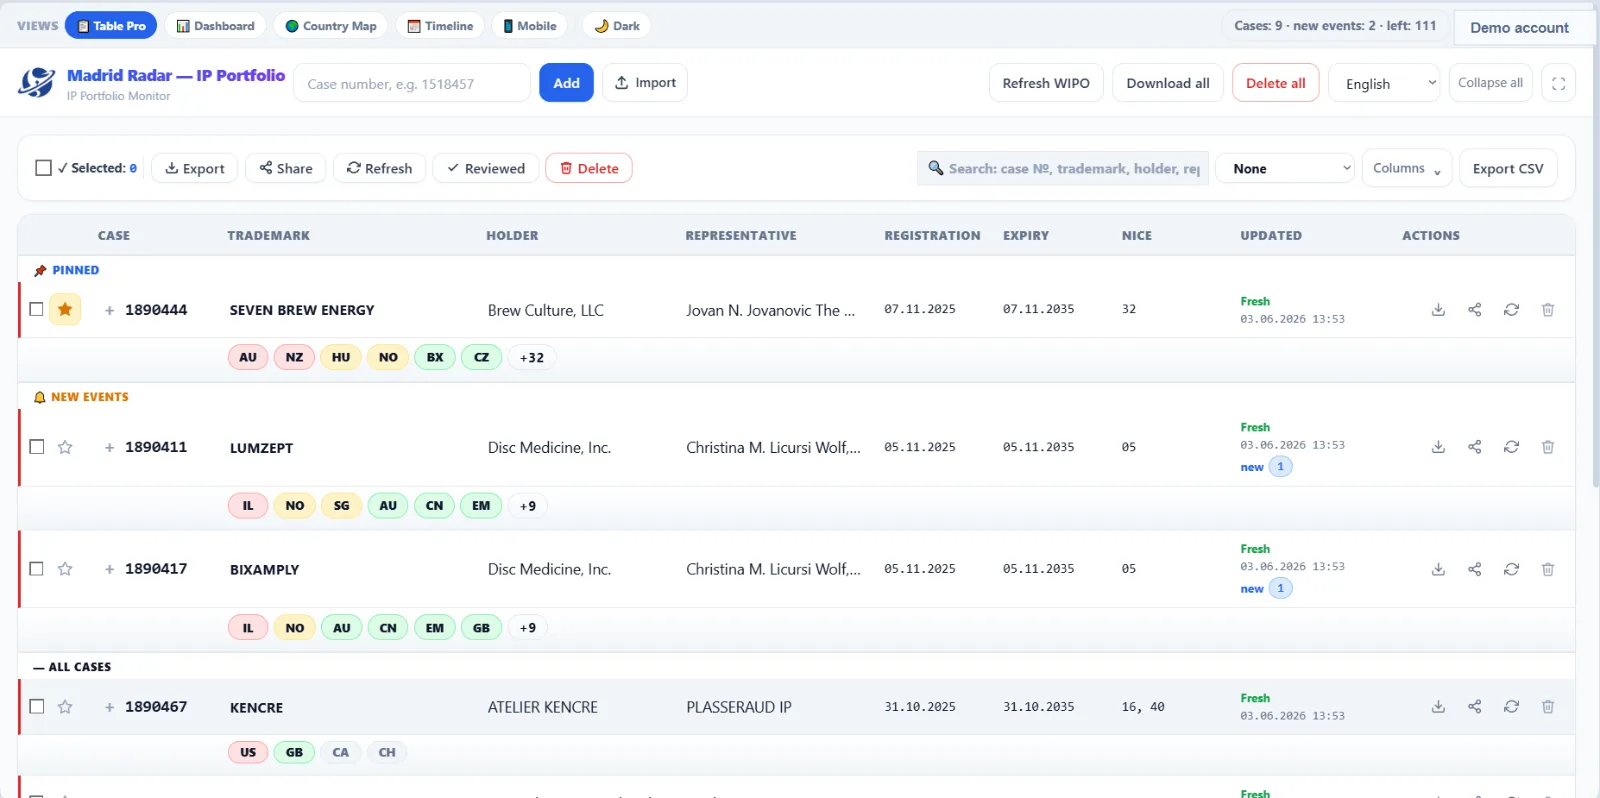Image resolution: width=1600 pixels, height=798 pixels.
Task: Open the Columns dropdown
Action: pos(1407,168)
